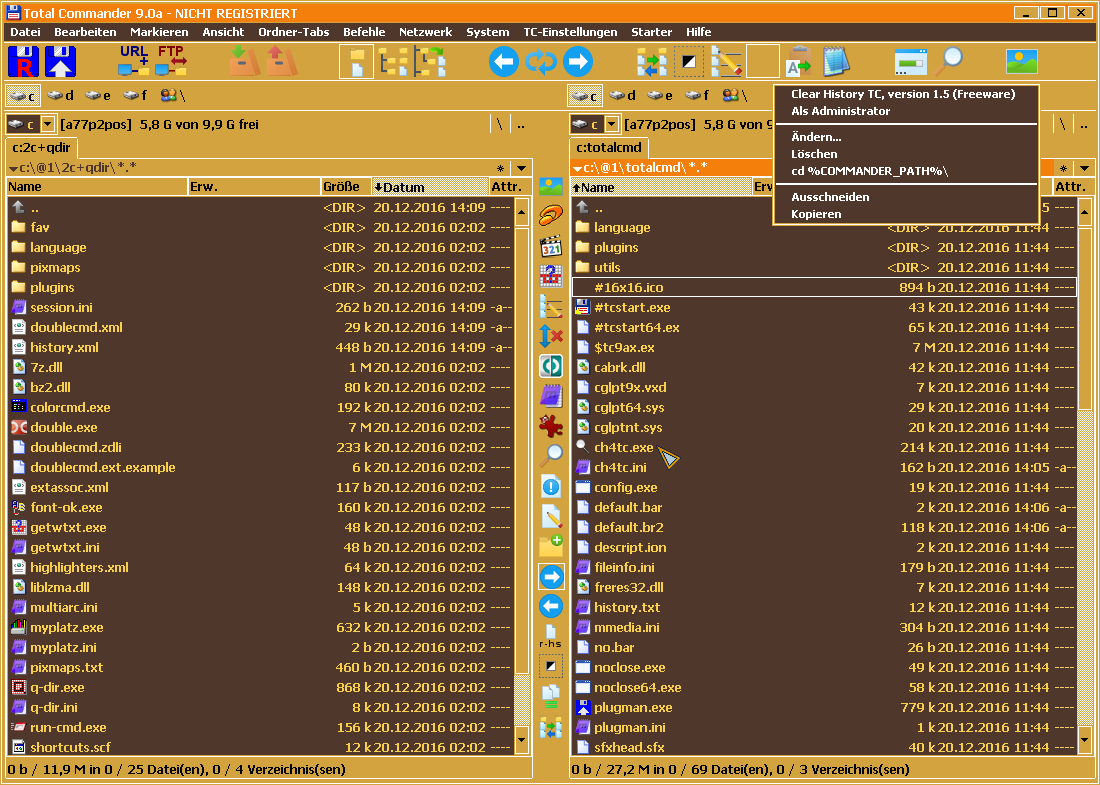Sort left panel by Größe column
1100x785 pixels.
346,187
